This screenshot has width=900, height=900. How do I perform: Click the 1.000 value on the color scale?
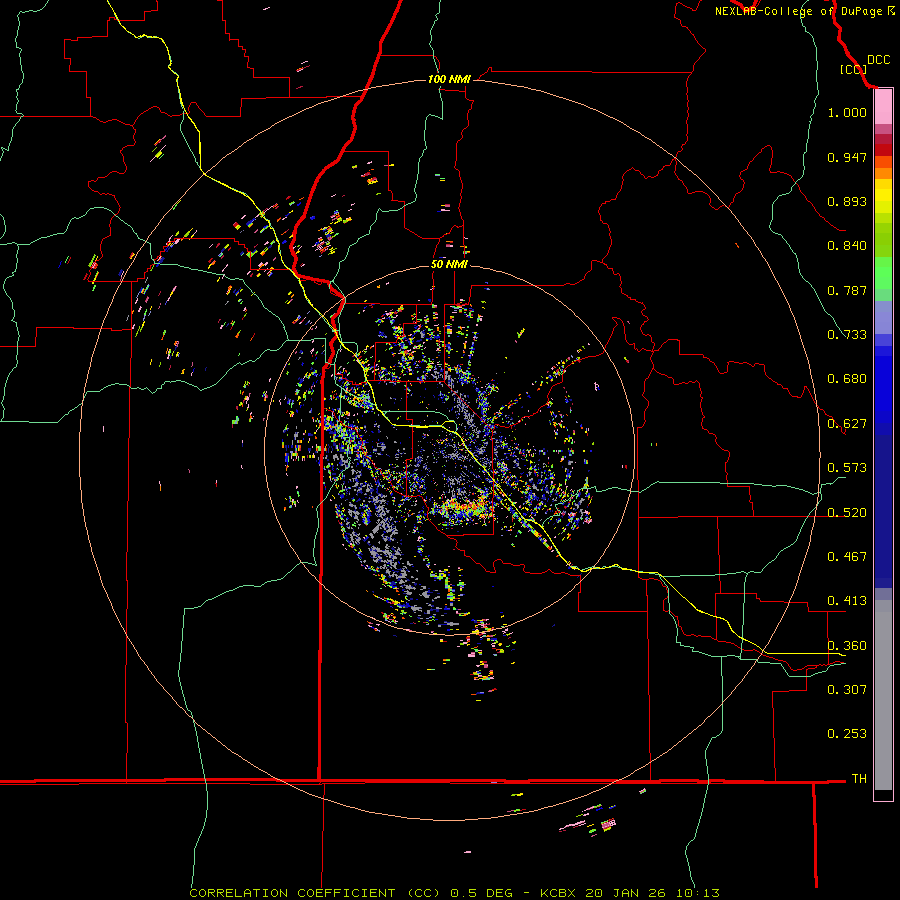[x=847, y=112]
